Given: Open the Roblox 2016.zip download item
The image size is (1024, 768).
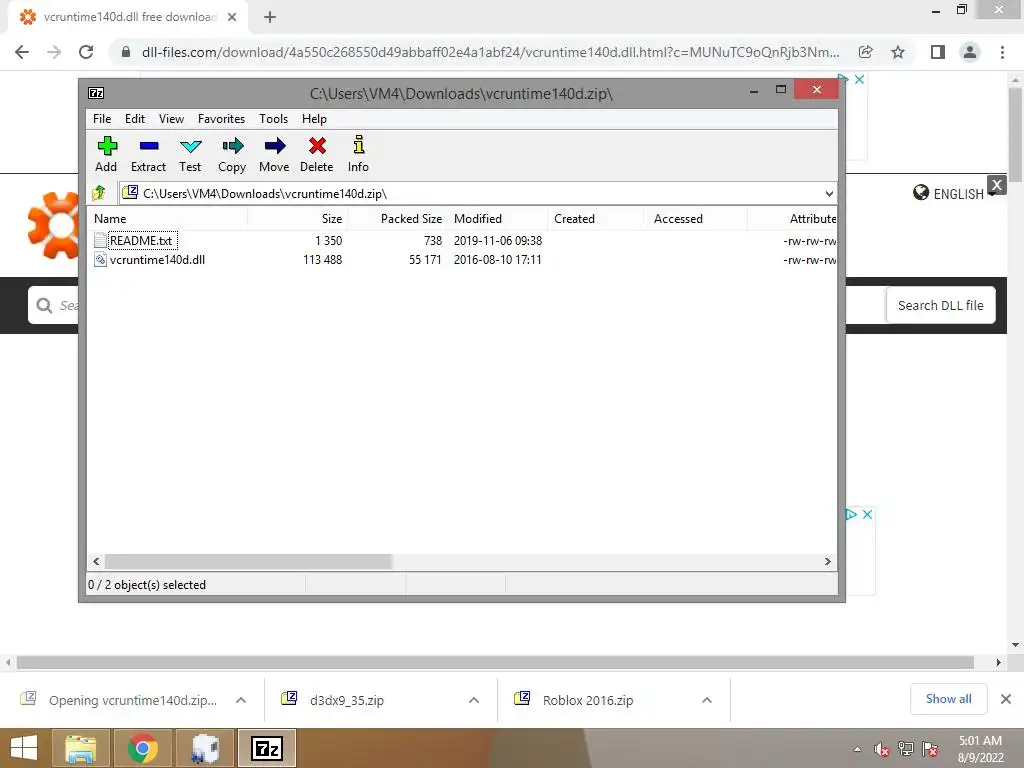Looking at the screenshot, I should (x=588, y=700).
